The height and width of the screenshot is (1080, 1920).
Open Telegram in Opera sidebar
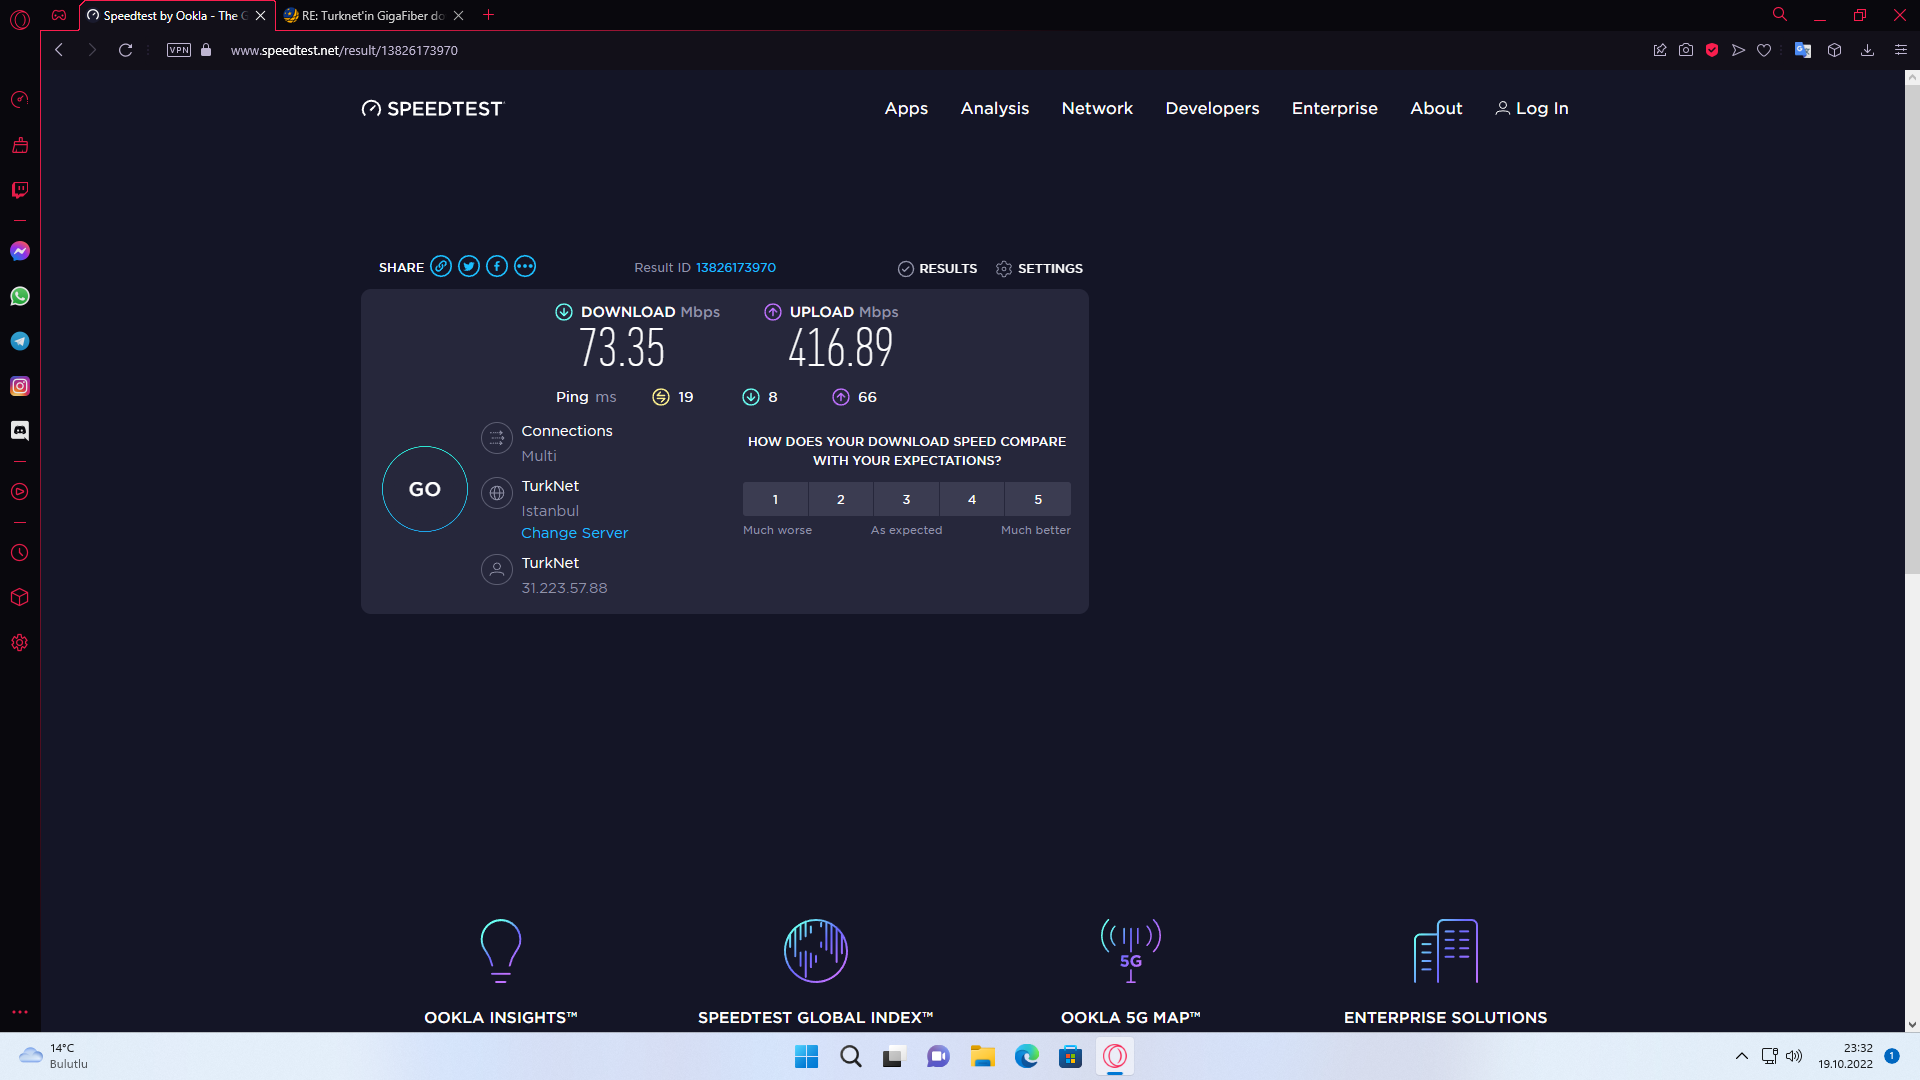click(x=20, y=341)
